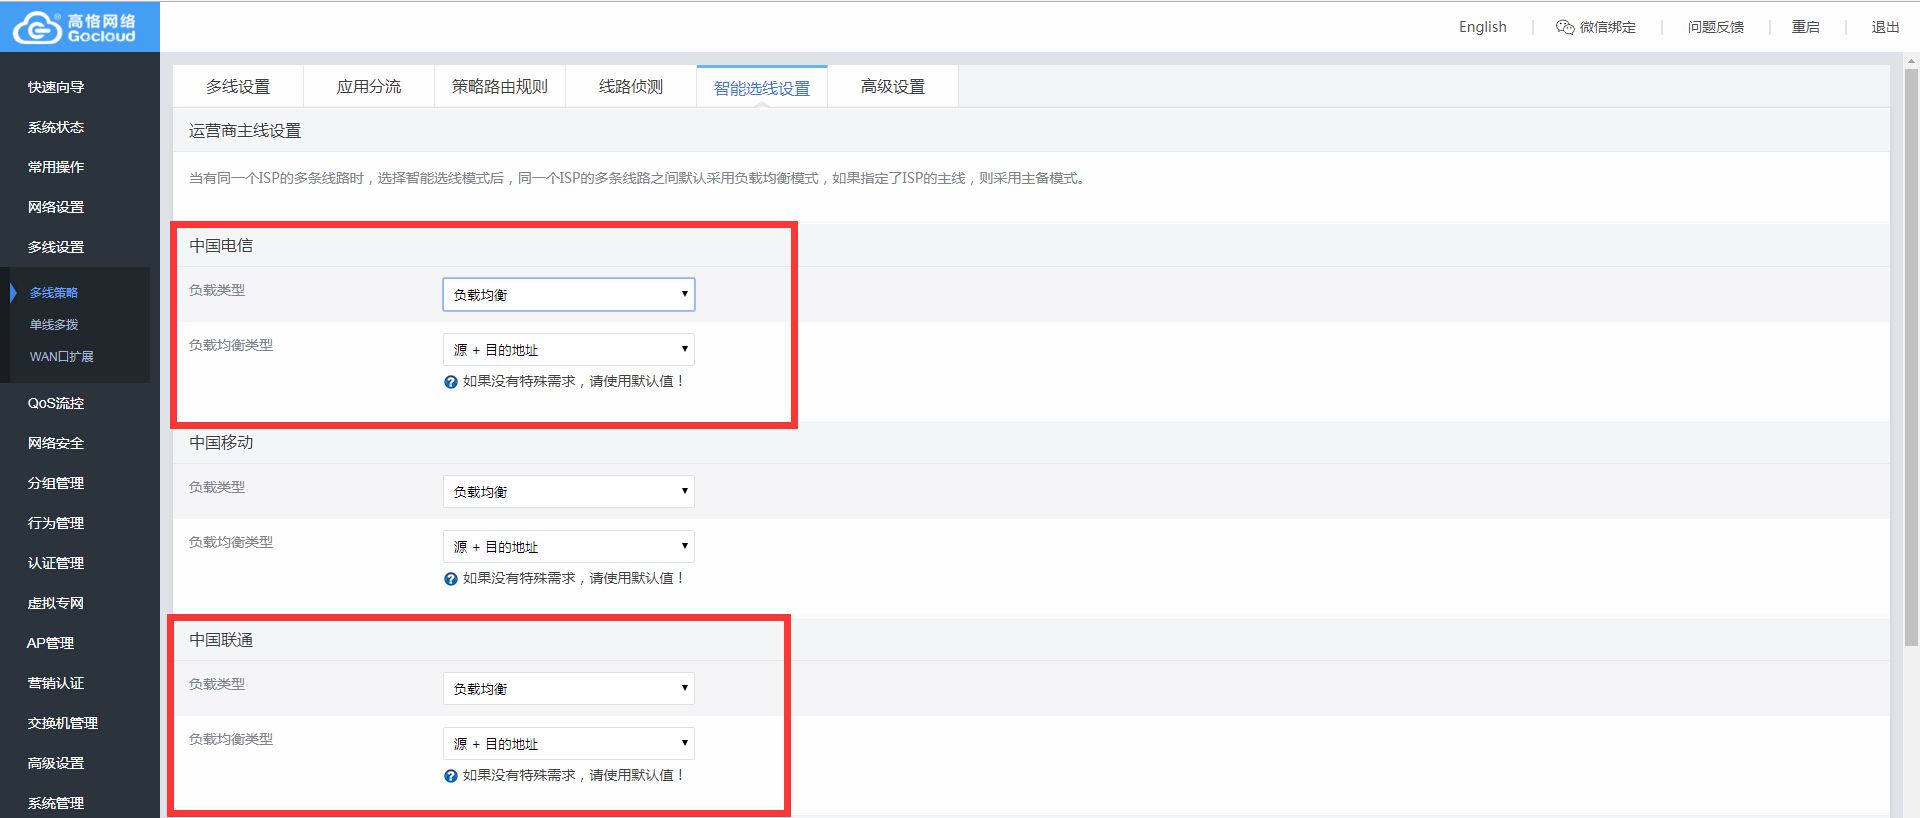The width and height of the screenshot is (1920, 818).
Task: Open 中国联通 负载类型 dropdown
Action: coord(569,688)
